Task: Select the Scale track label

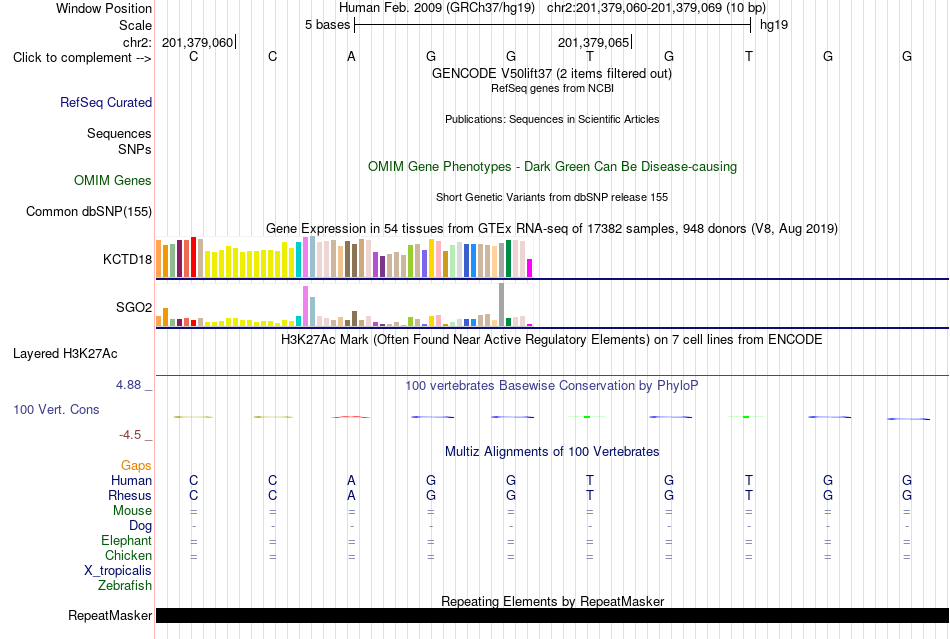Action: (135, 25)
